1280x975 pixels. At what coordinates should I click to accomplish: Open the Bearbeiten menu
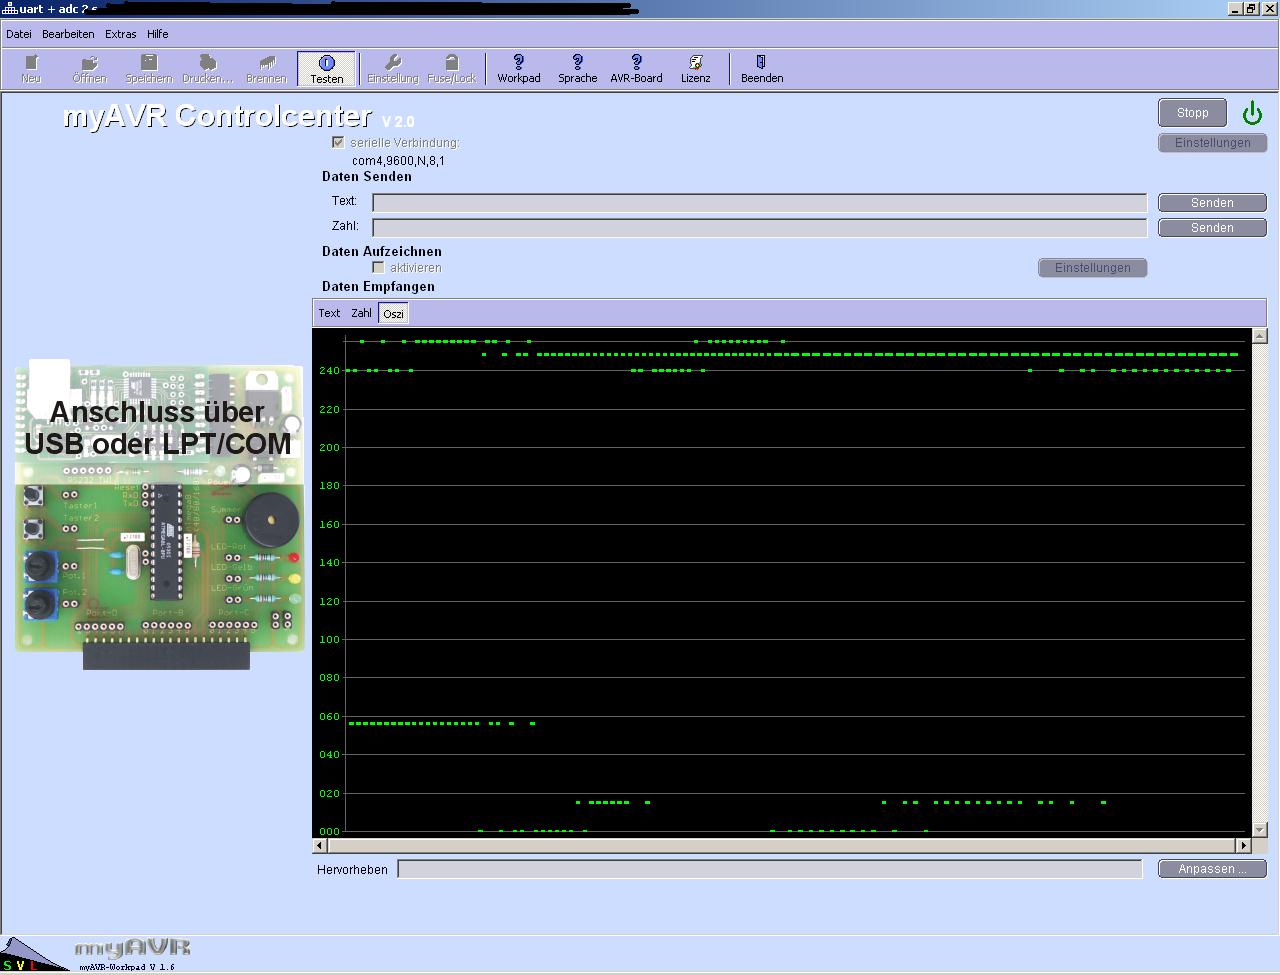click(68, 34)
